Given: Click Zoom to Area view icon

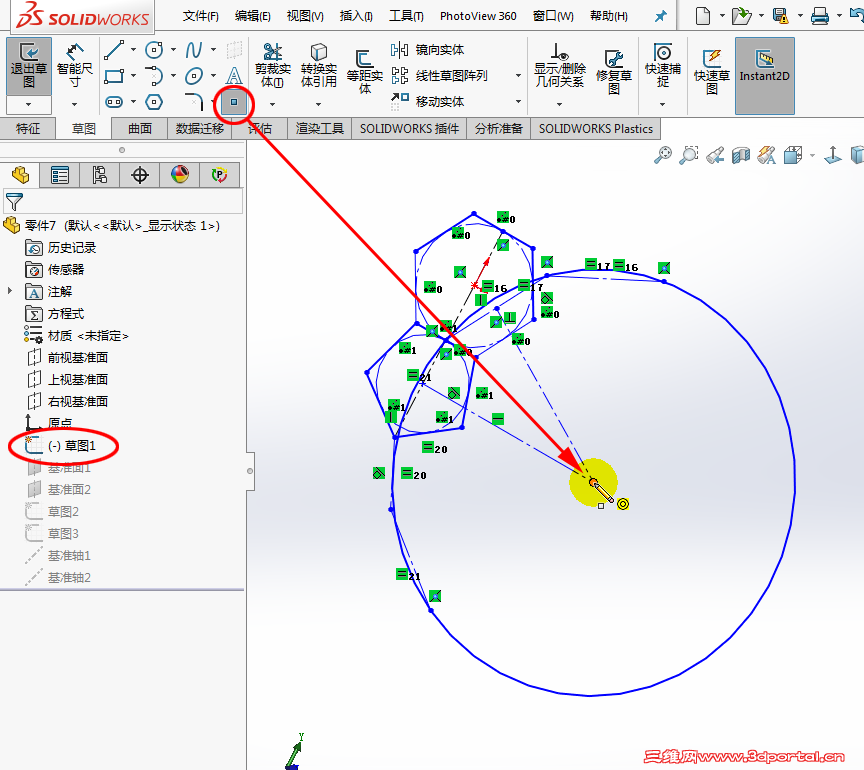Looking at the screenshot, I should (x=689, y=155).
